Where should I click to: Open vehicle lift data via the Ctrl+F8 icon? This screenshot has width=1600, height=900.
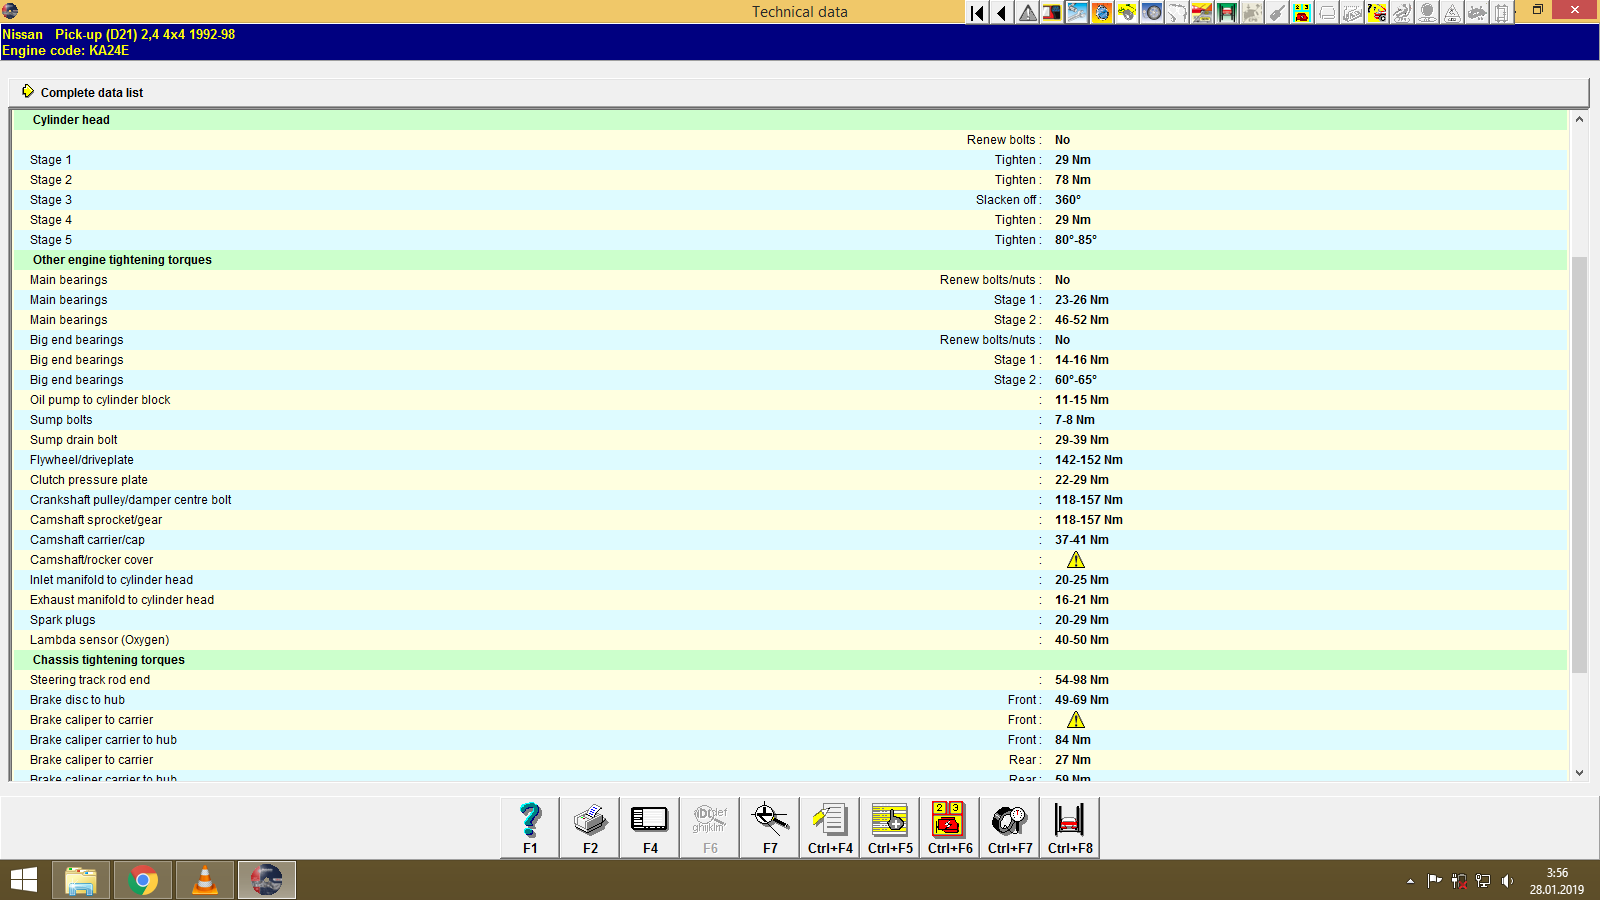1069,826
